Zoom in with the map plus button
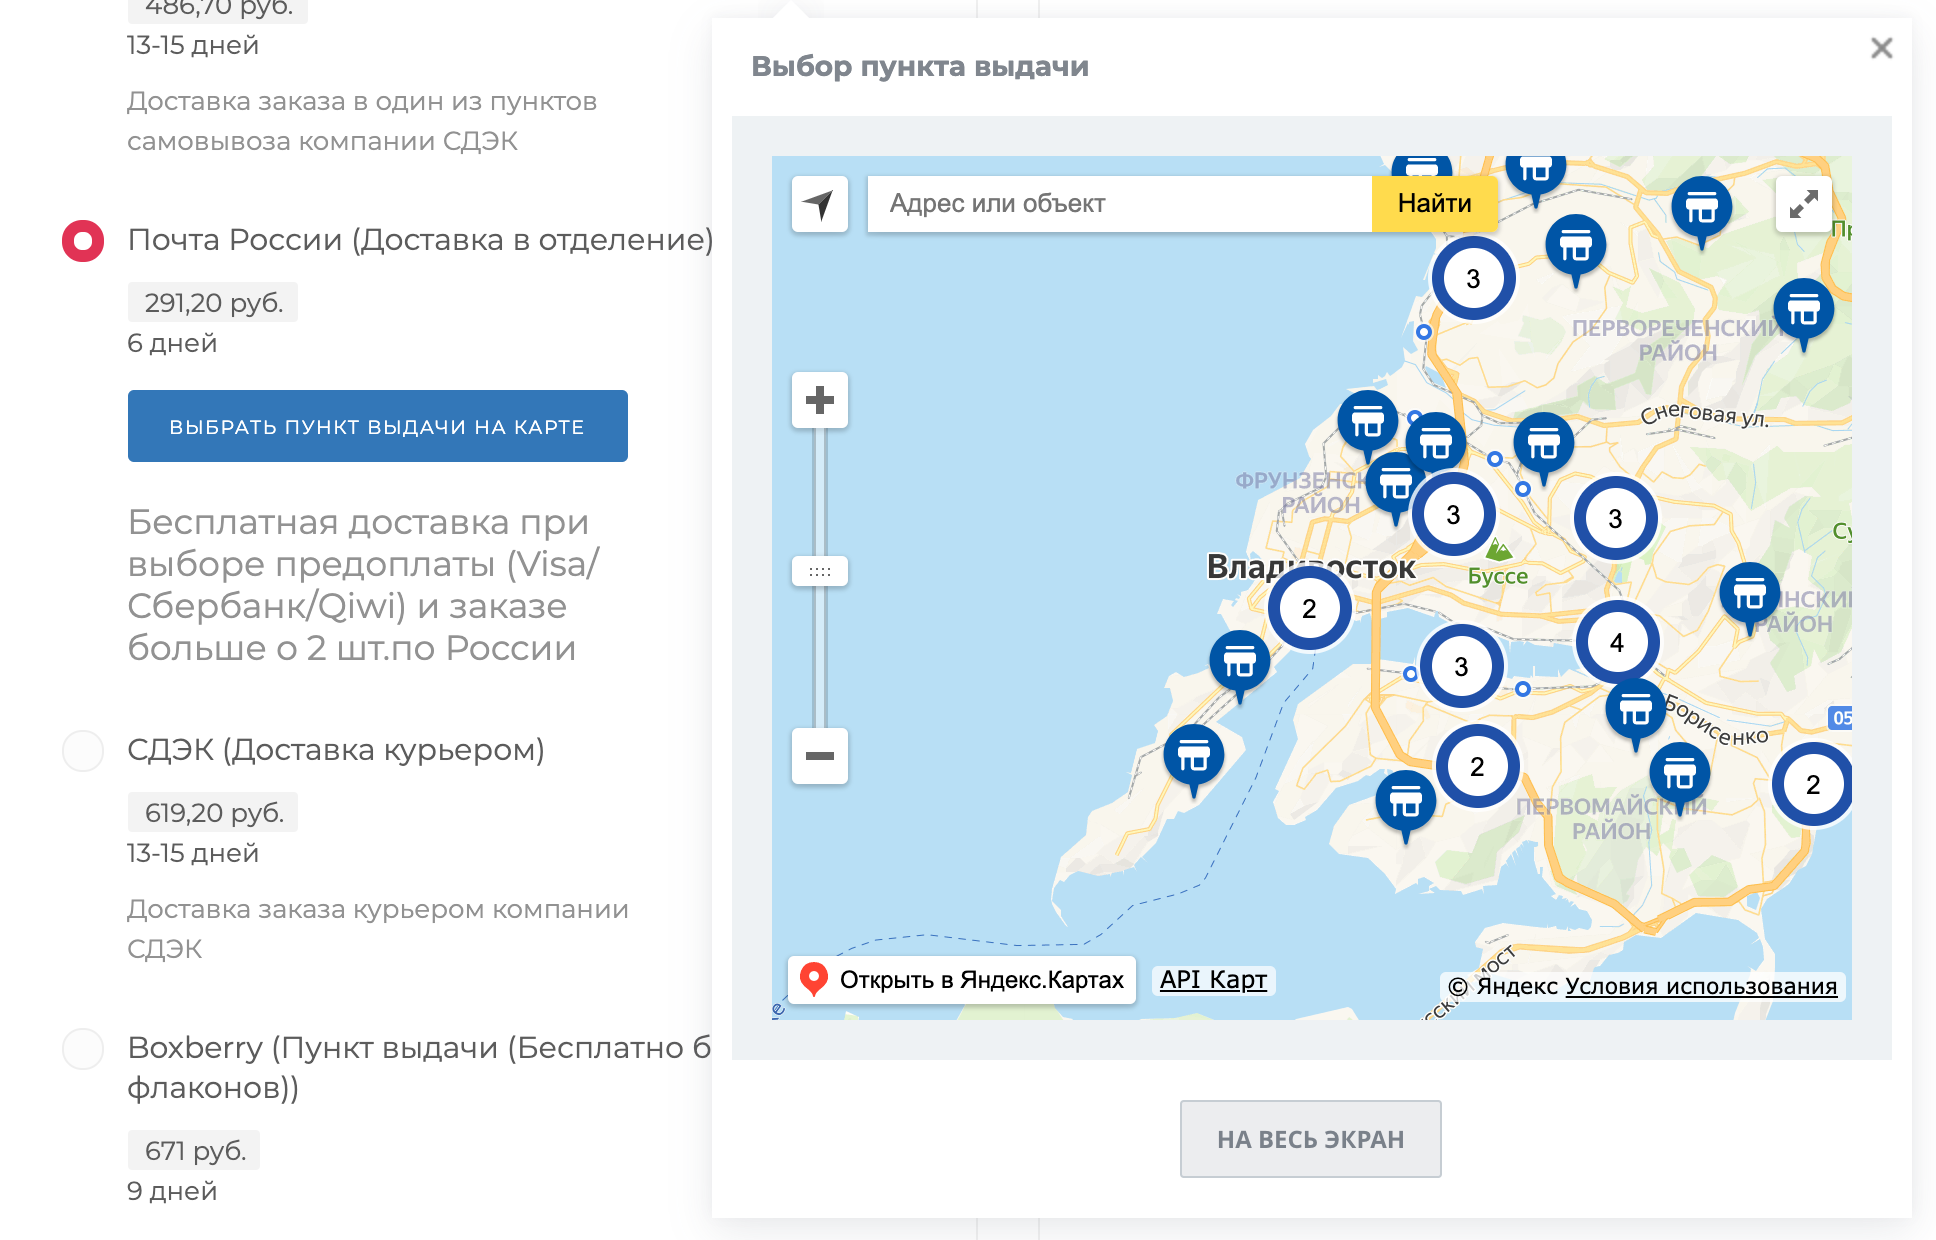The height and width of the screenshot is (1240, 1936). click(820, 400)
